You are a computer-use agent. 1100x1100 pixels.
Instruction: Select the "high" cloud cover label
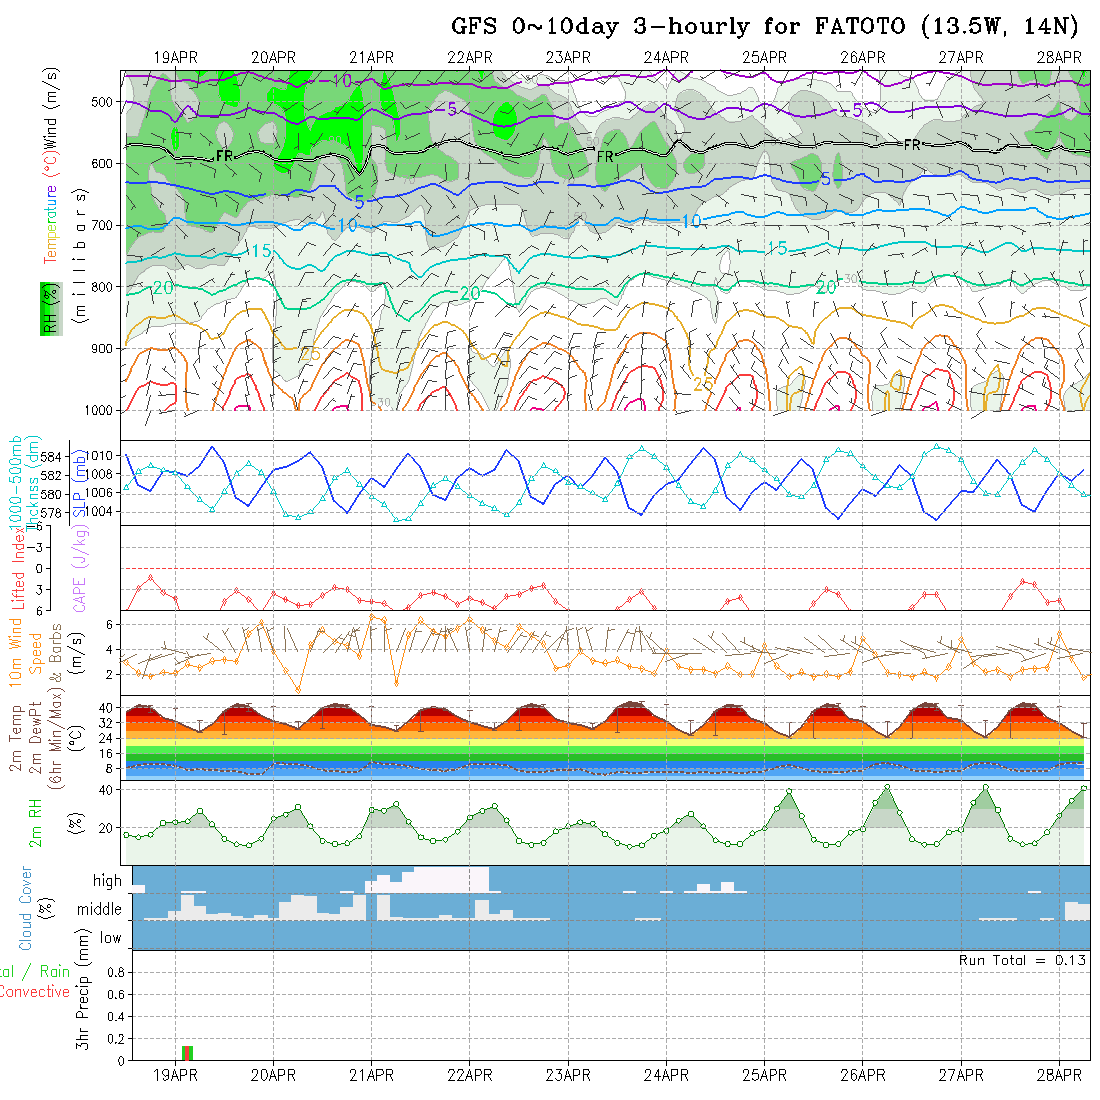click(107, 881)
